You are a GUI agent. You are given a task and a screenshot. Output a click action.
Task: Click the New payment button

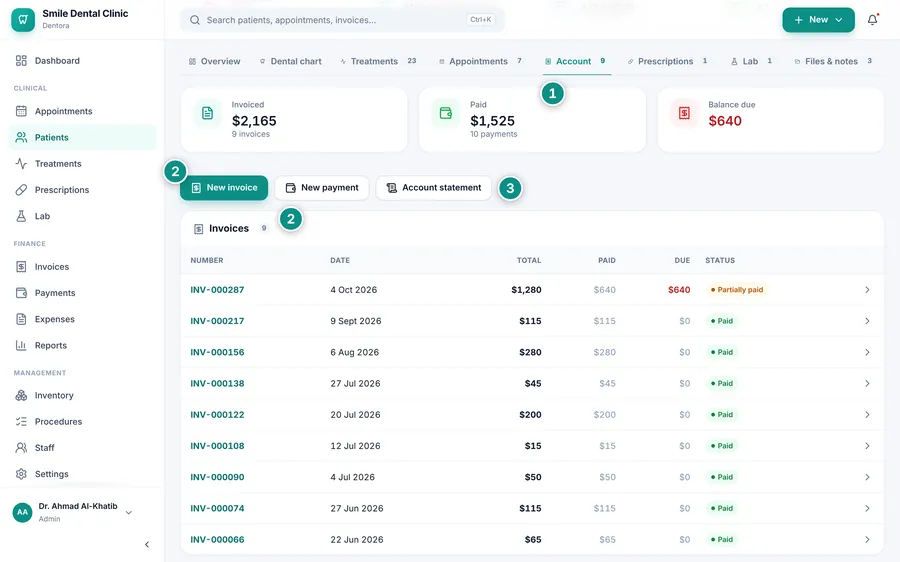322,188
